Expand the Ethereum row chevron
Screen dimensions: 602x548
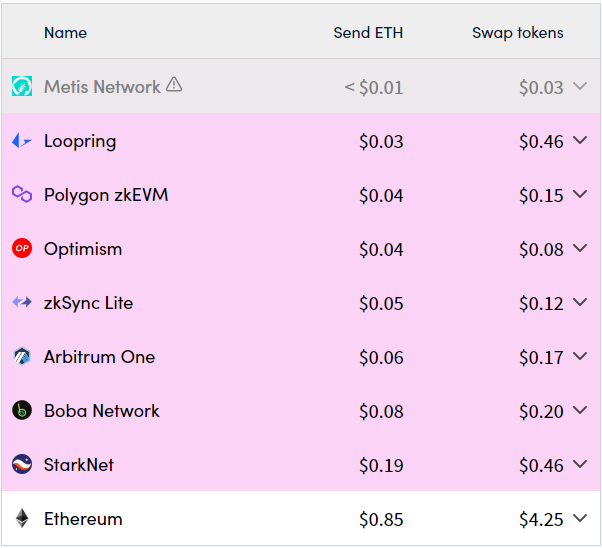tap(580, 518)
